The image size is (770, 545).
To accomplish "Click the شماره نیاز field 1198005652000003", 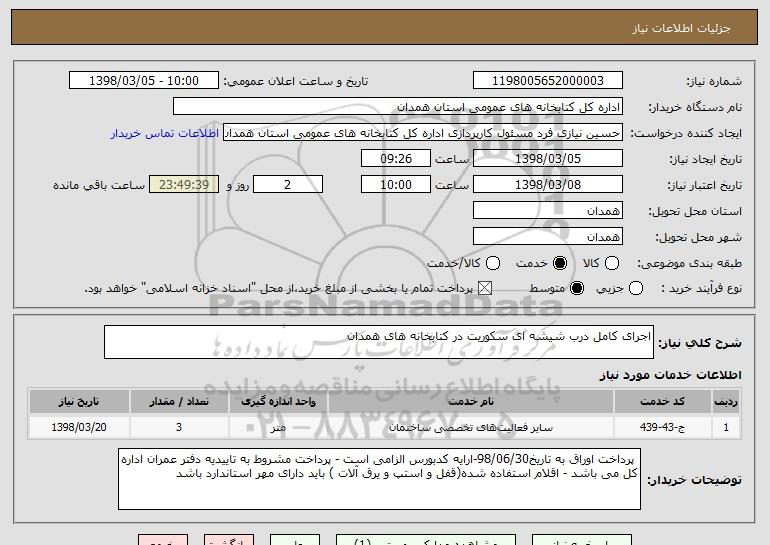I will click(548, 81).
